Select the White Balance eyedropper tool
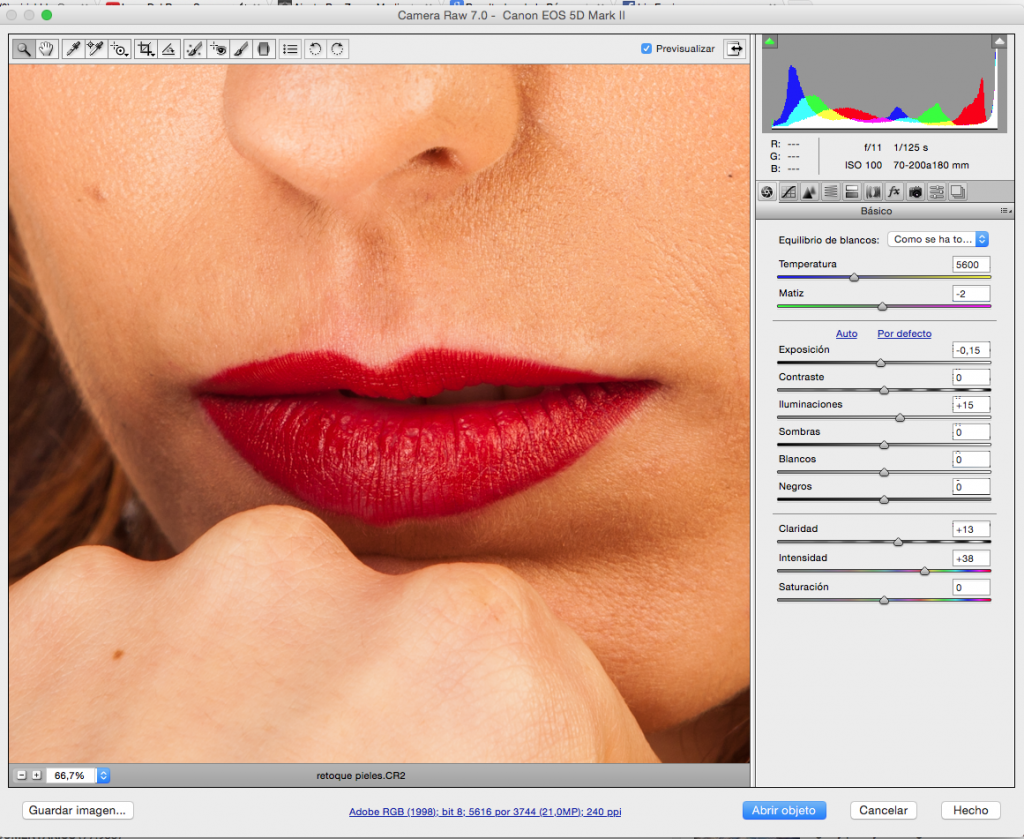This screenshot has width=1024, height=839. (74, 48)
